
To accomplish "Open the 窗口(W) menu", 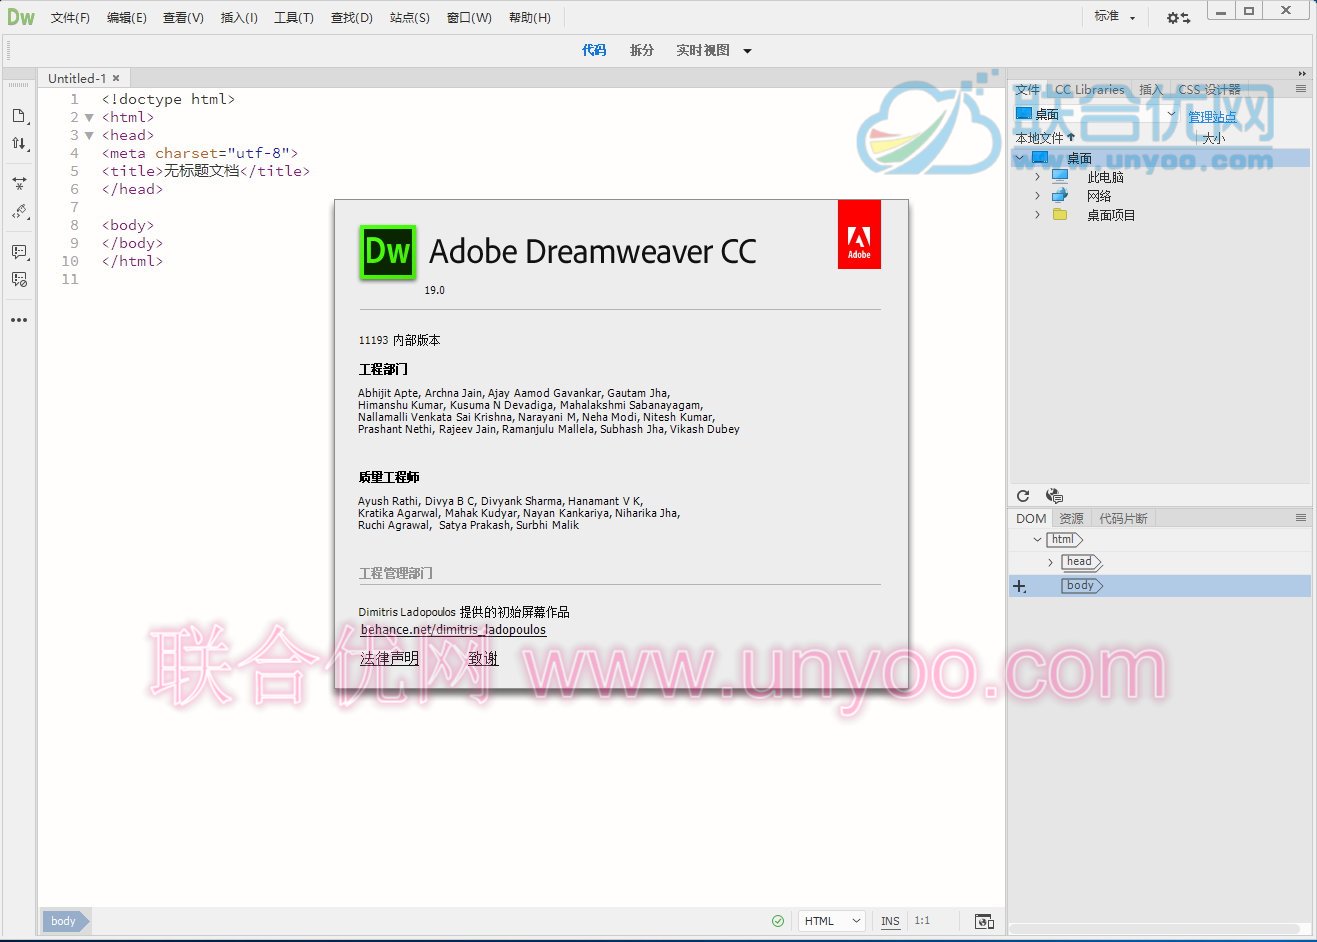I will [469, 18].
